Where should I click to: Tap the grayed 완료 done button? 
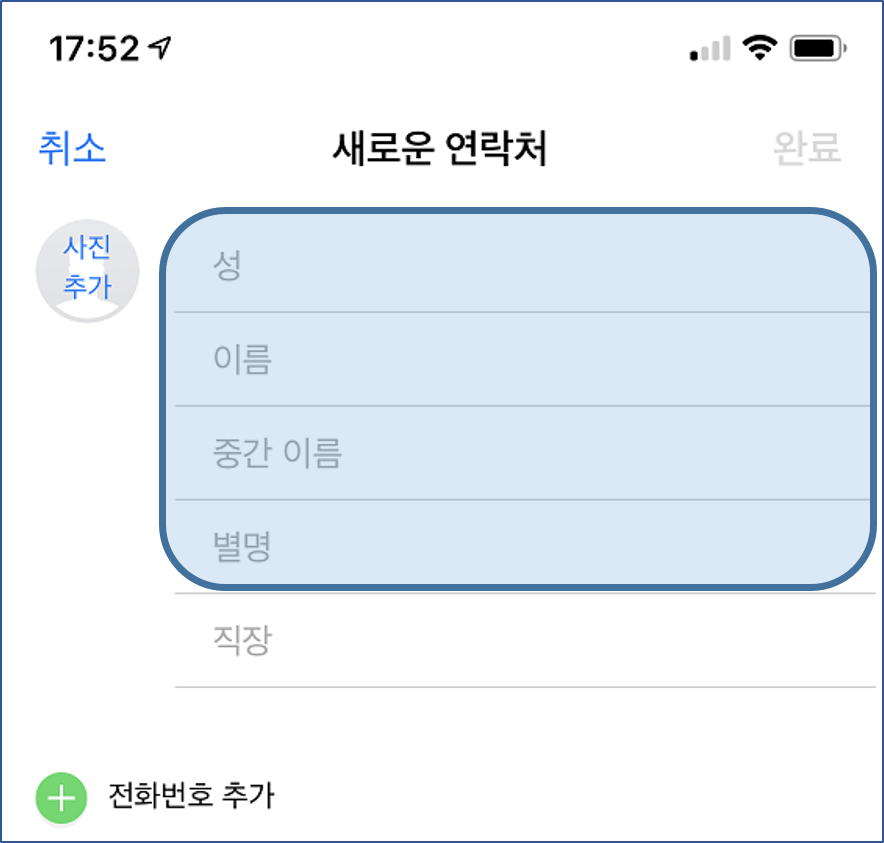807,148
